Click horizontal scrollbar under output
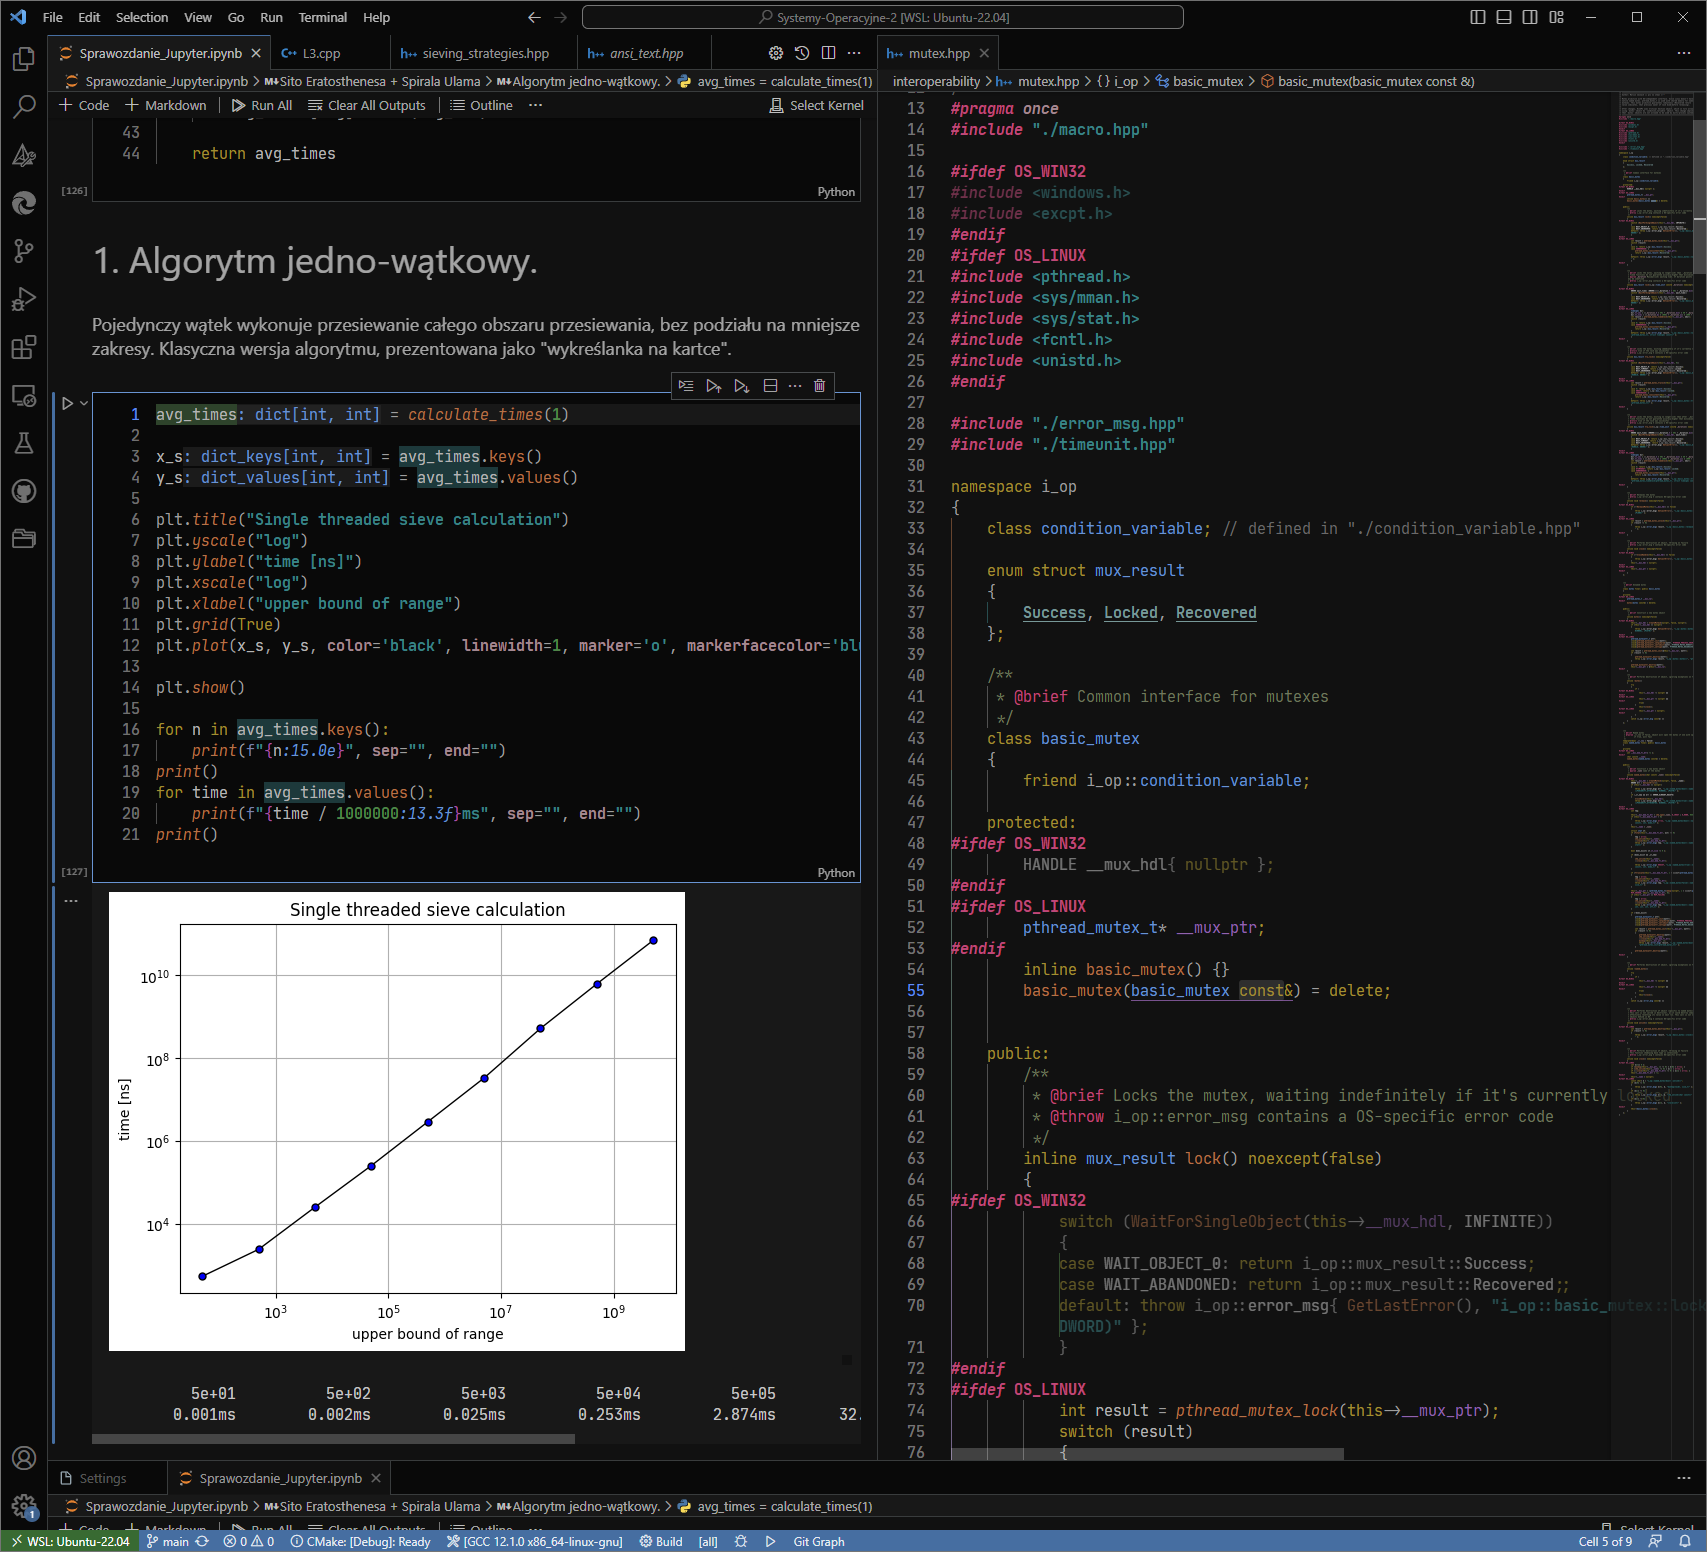 (x=333, y=1439)
